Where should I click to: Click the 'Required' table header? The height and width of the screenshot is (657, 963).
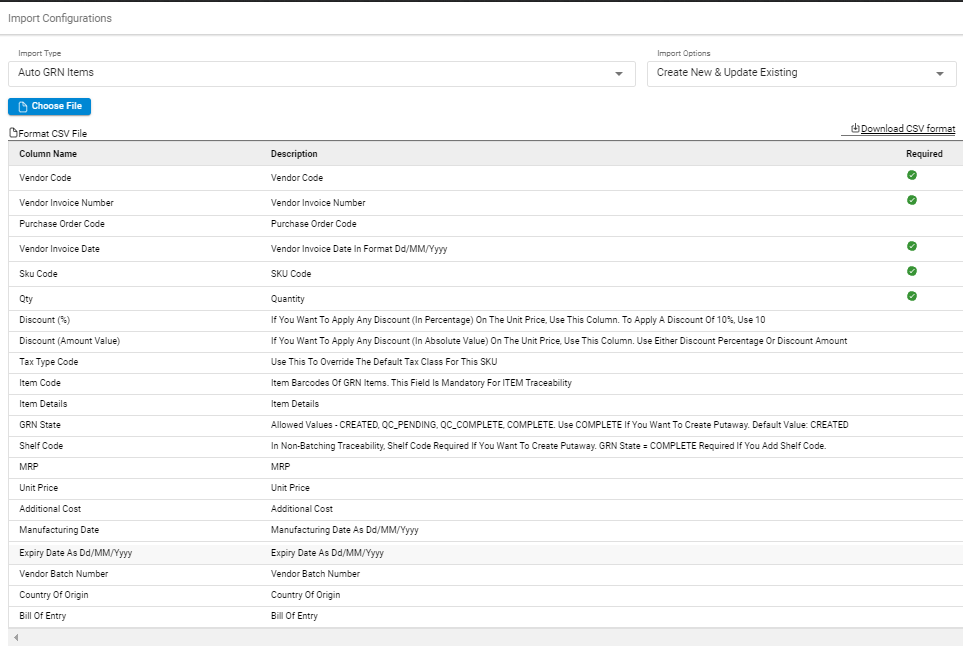coord(924,154)
